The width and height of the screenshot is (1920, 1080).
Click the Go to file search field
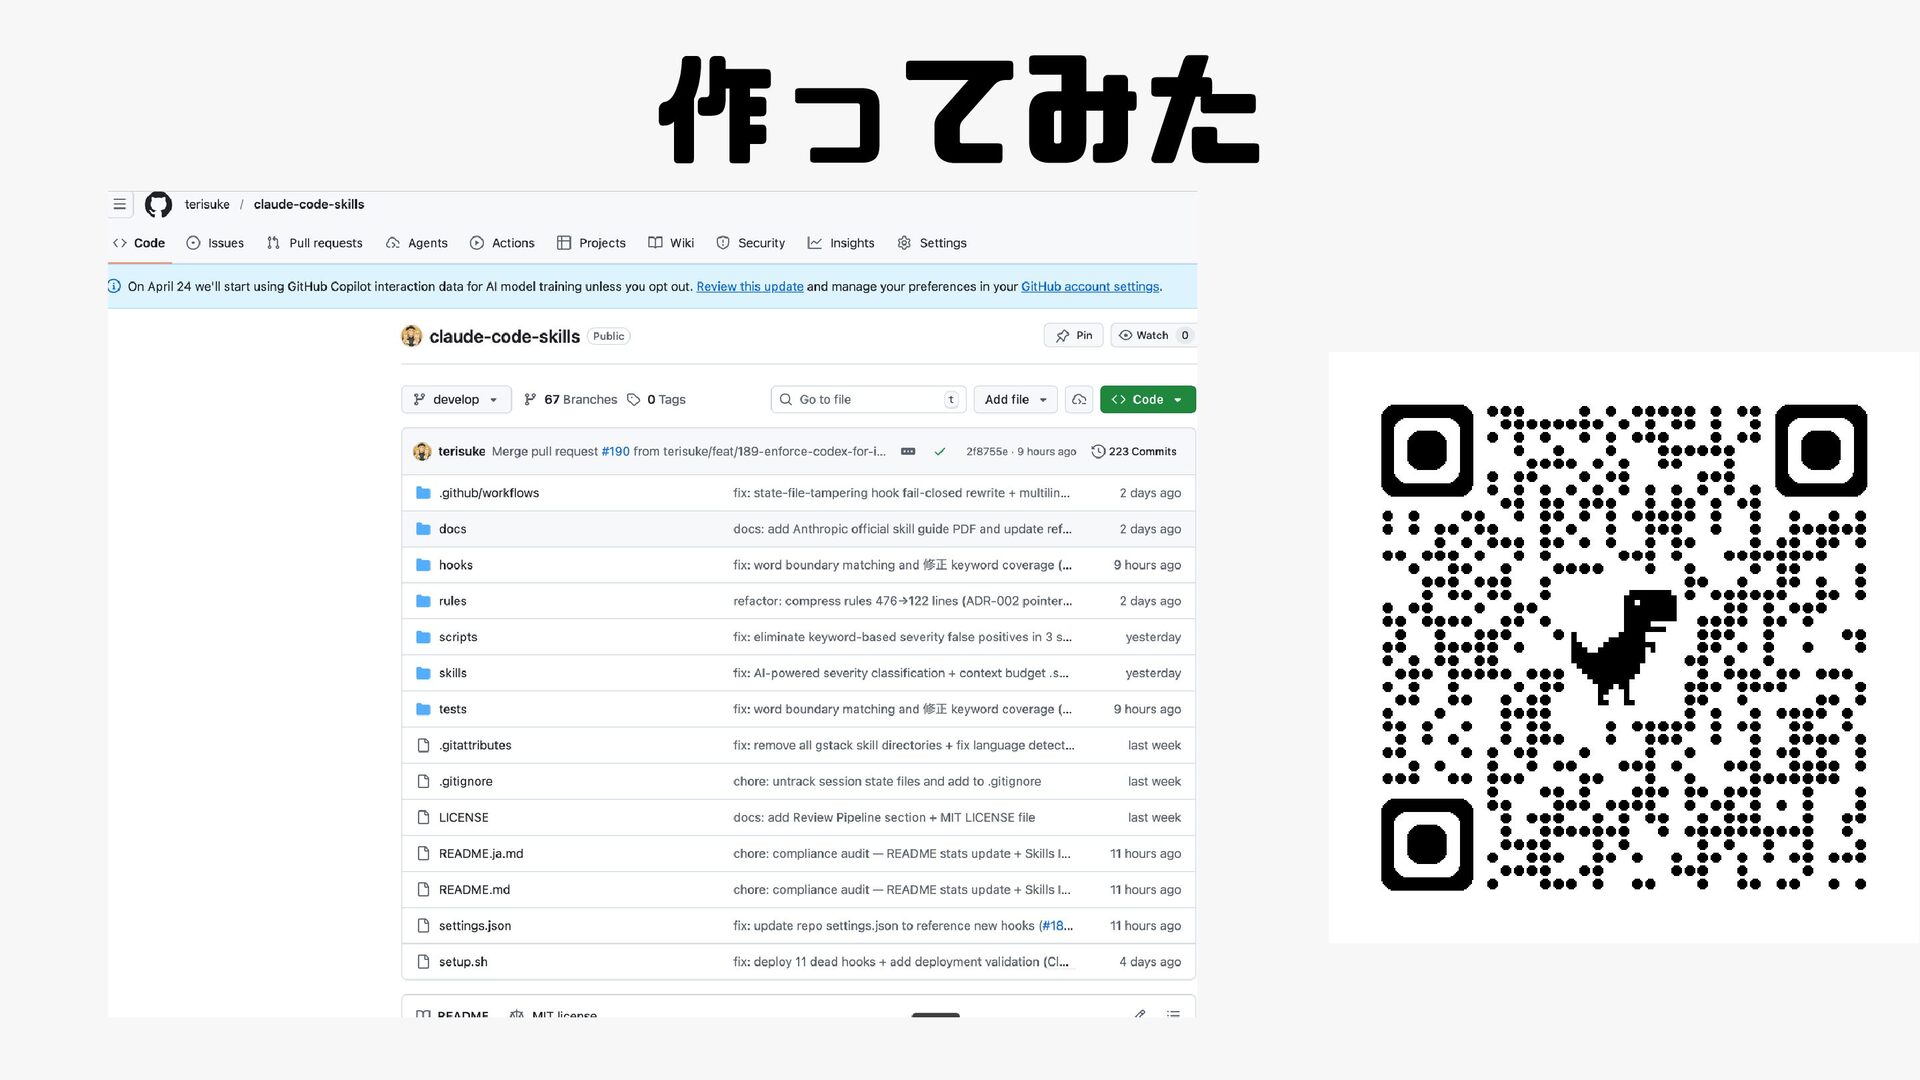pos(866,400)
